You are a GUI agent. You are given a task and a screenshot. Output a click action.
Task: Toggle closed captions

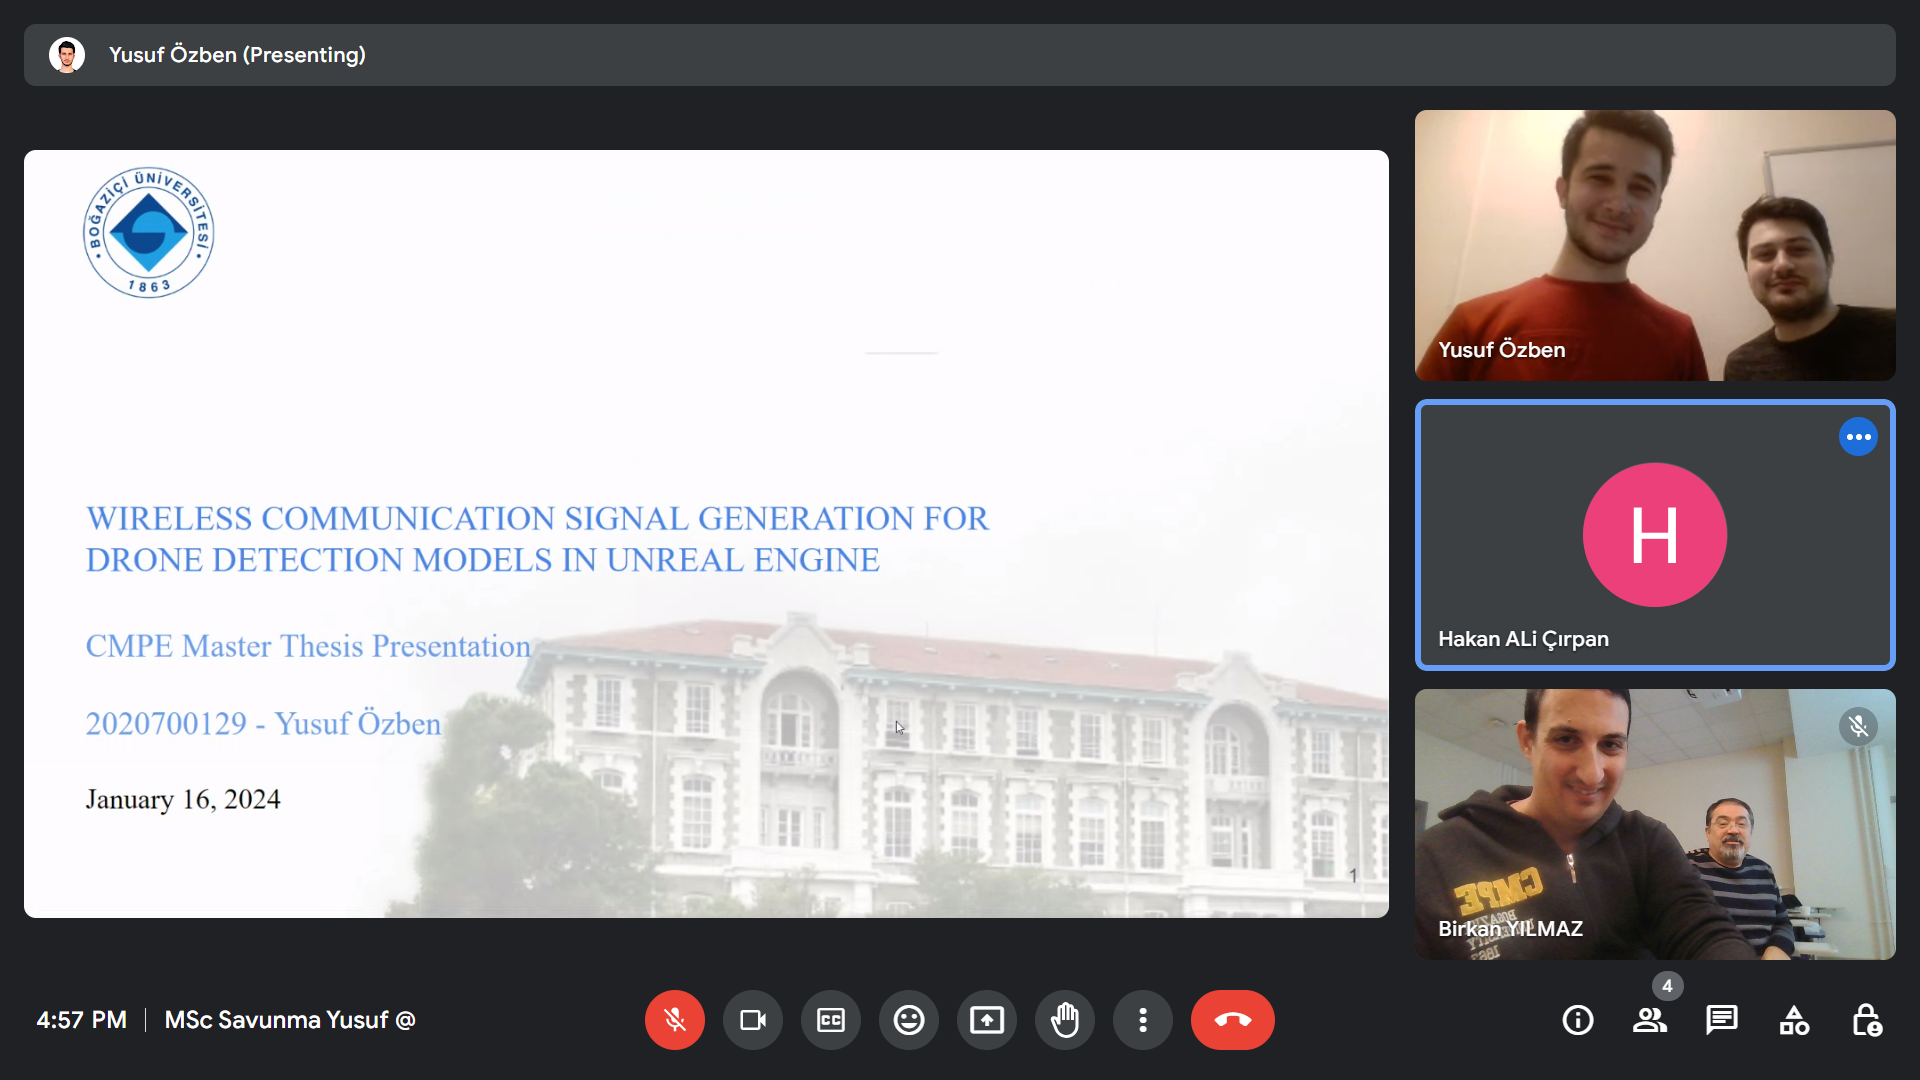point(831,1020)
